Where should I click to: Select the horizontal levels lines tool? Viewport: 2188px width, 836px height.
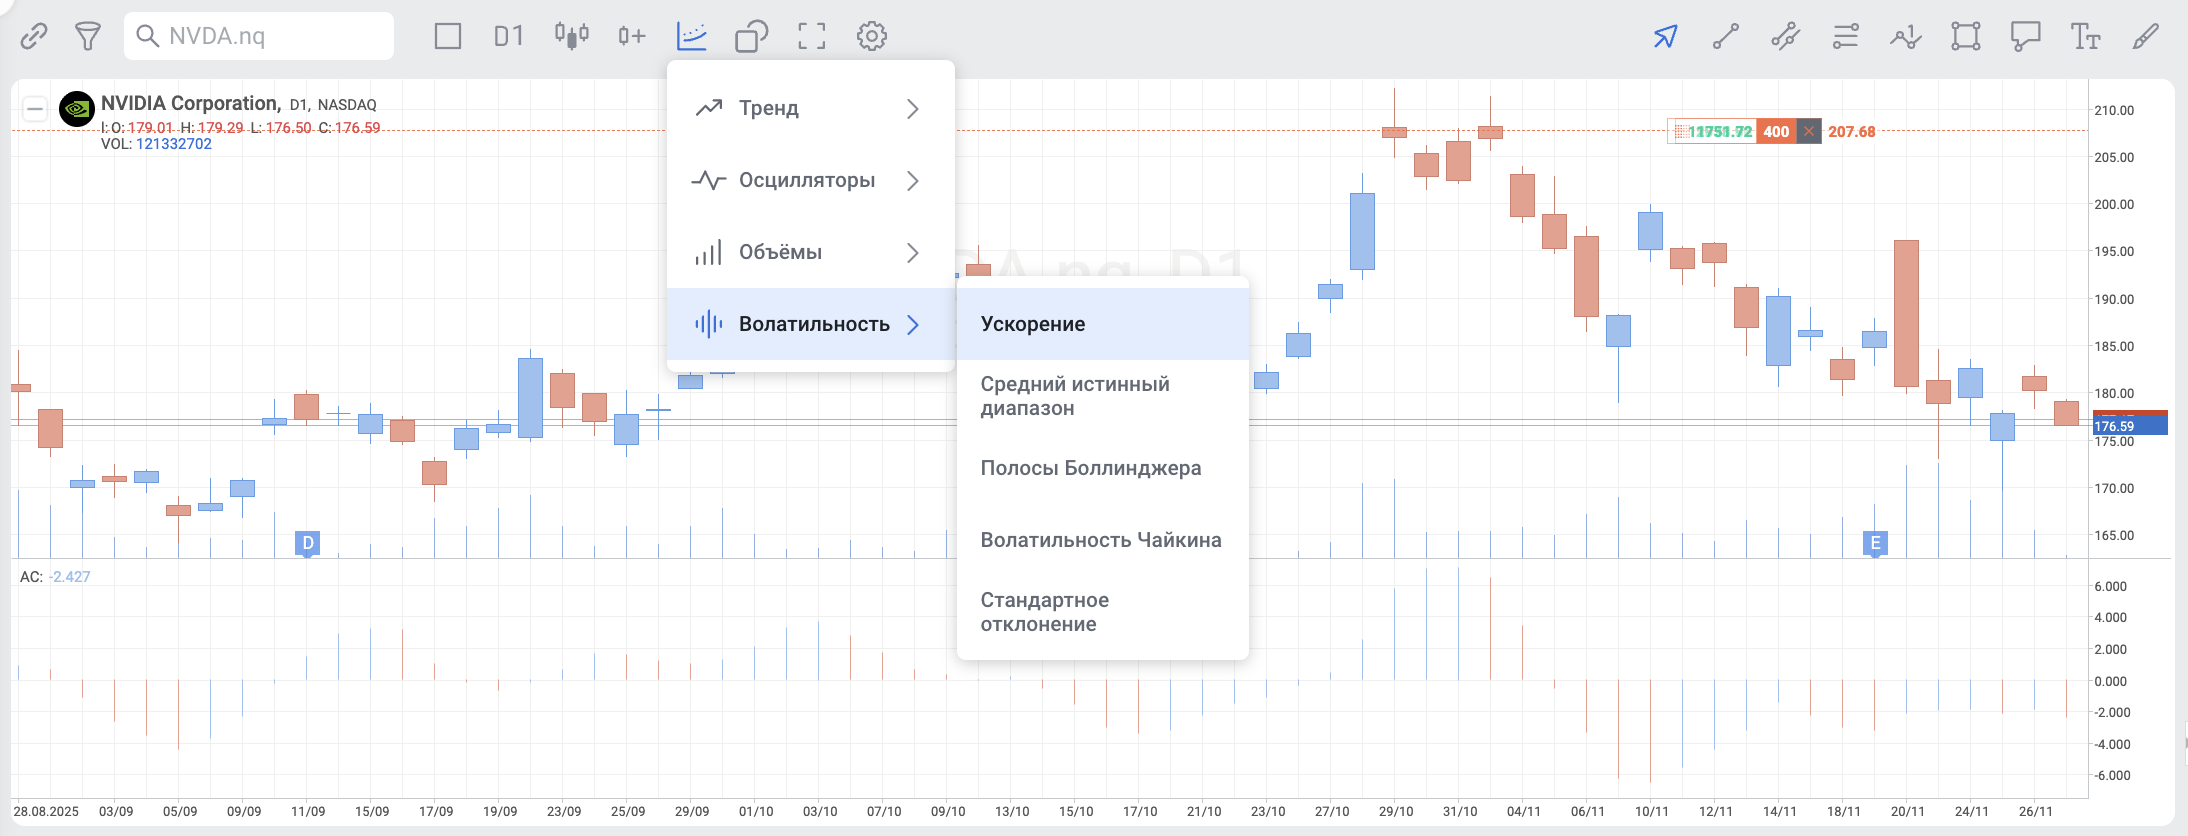[x=1846, y=37]
